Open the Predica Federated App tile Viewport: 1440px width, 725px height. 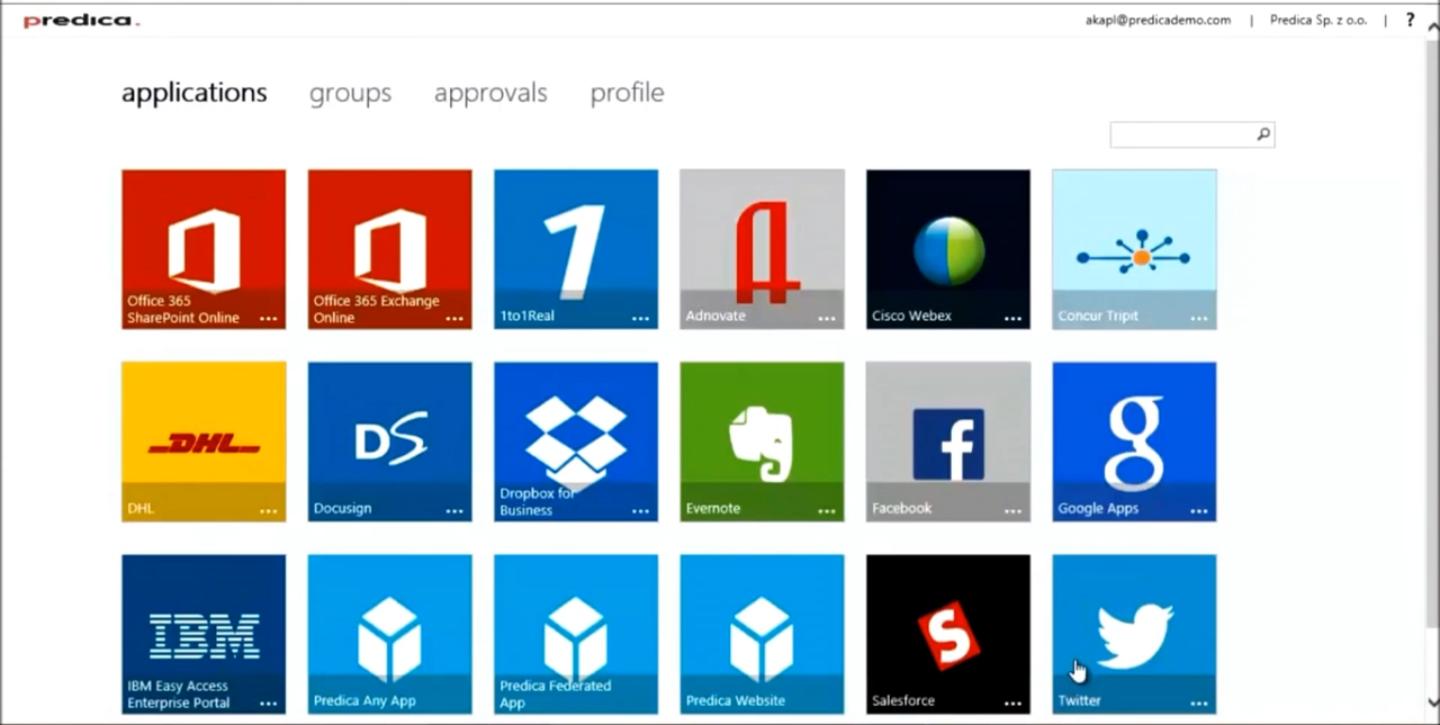pos(576,634)
